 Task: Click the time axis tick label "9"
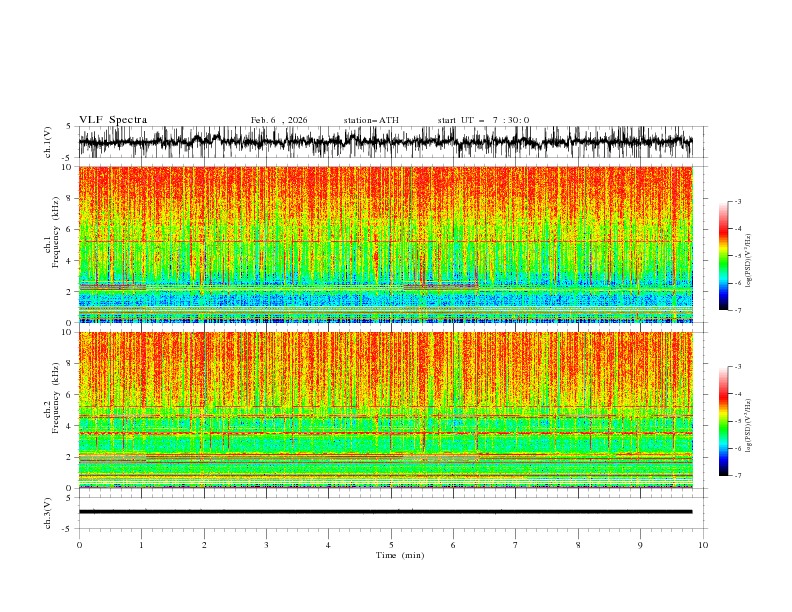tap(640, 545)
